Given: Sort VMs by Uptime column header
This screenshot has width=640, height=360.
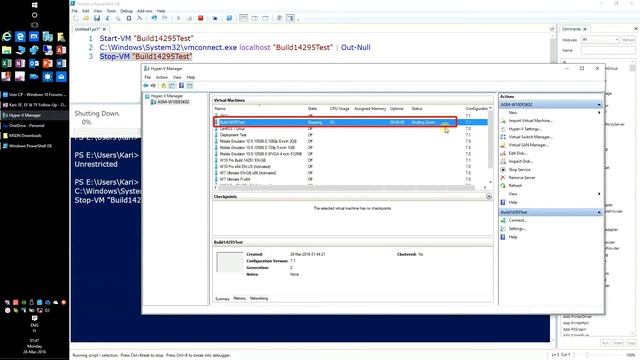Looking at the screenshot, I should tap(397, 109).
